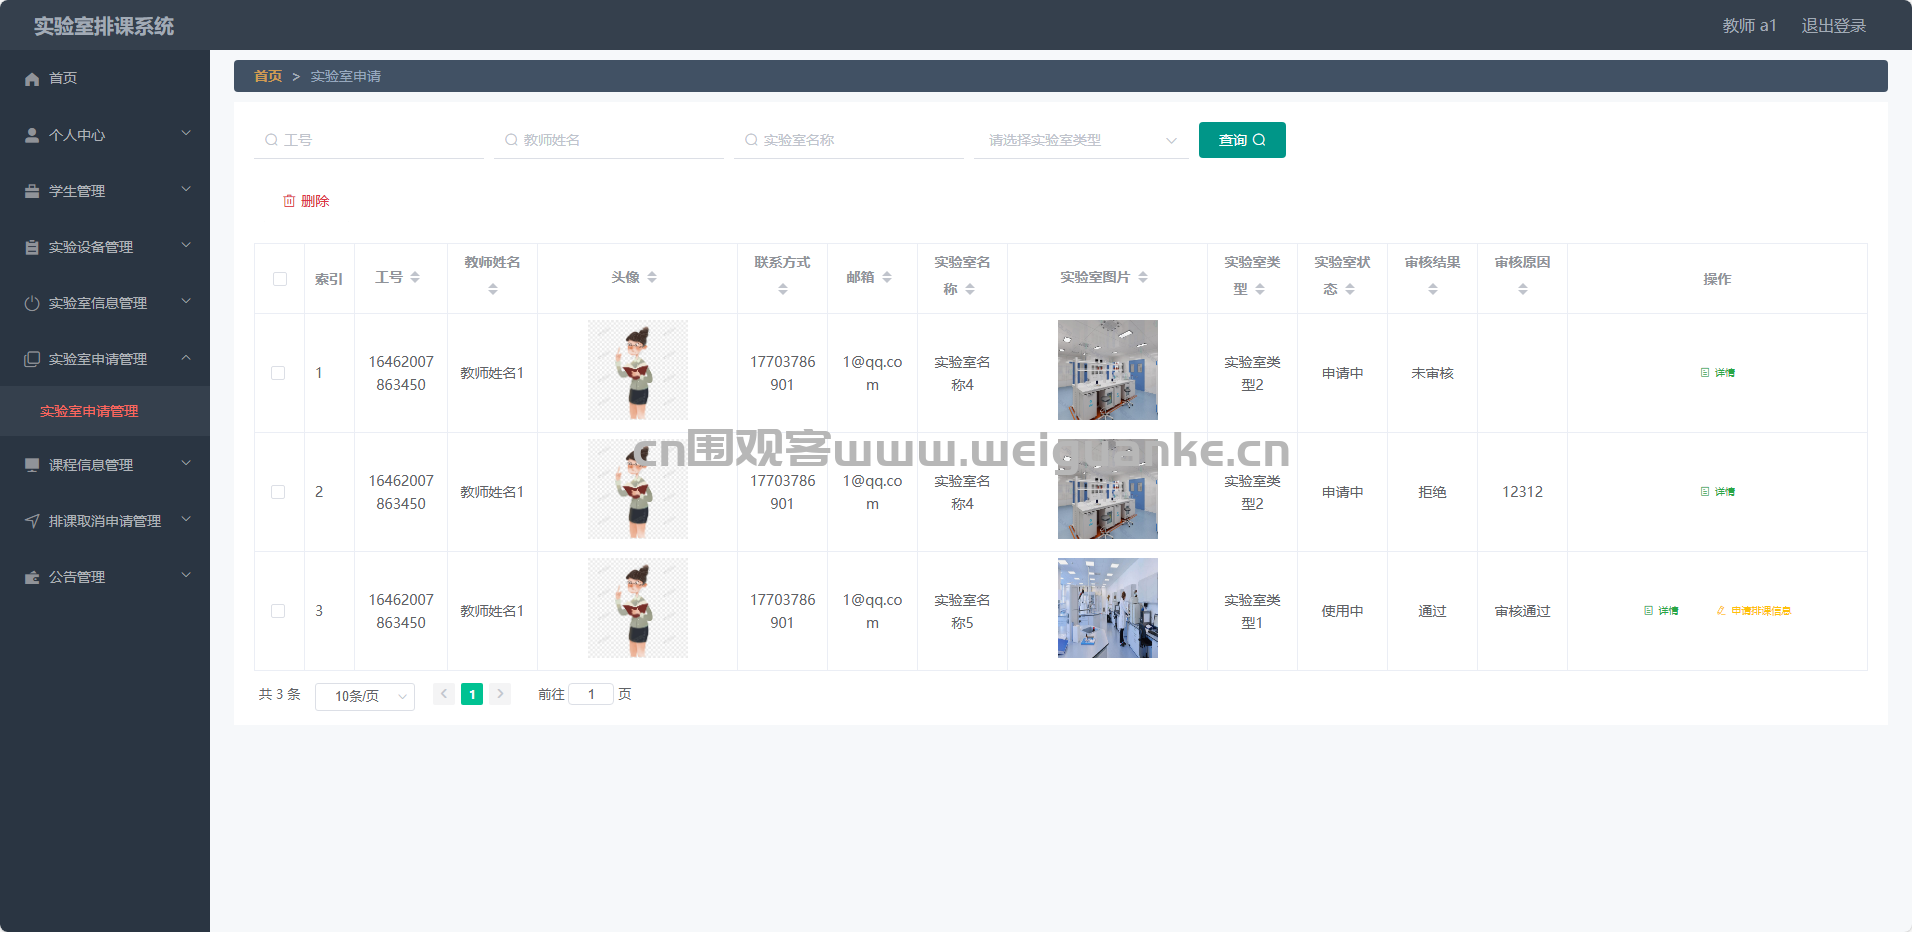Click the 课程信息管理 monitor icon
The height and width of the screenshot is (932, 1912).
click(32, 465)
